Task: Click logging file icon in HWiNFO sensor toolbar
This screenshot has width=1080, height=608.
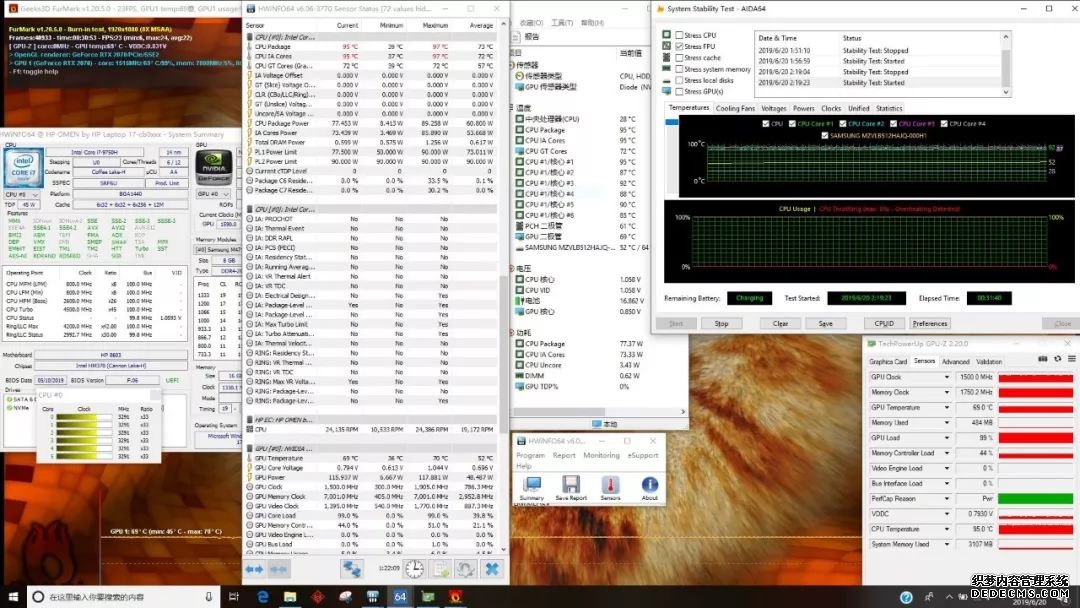Action: point(441,569)
